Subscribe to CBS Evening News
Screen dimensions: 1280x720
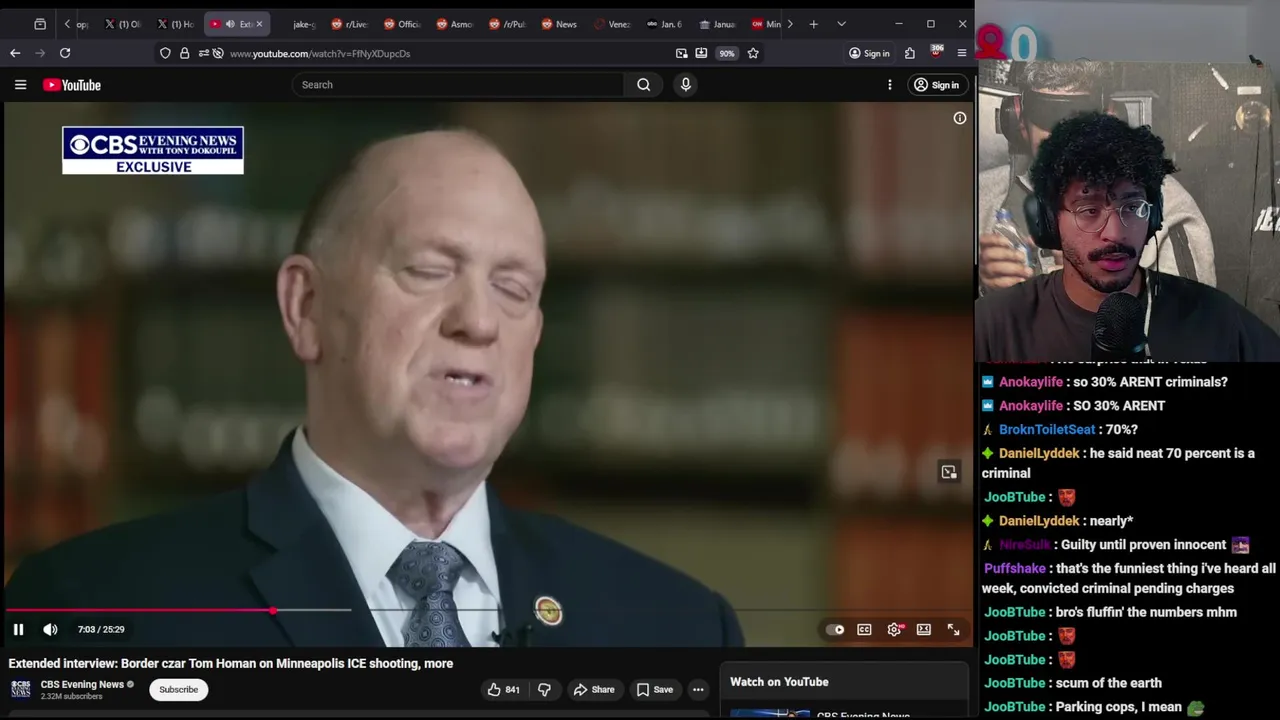(x=179, y=689)
